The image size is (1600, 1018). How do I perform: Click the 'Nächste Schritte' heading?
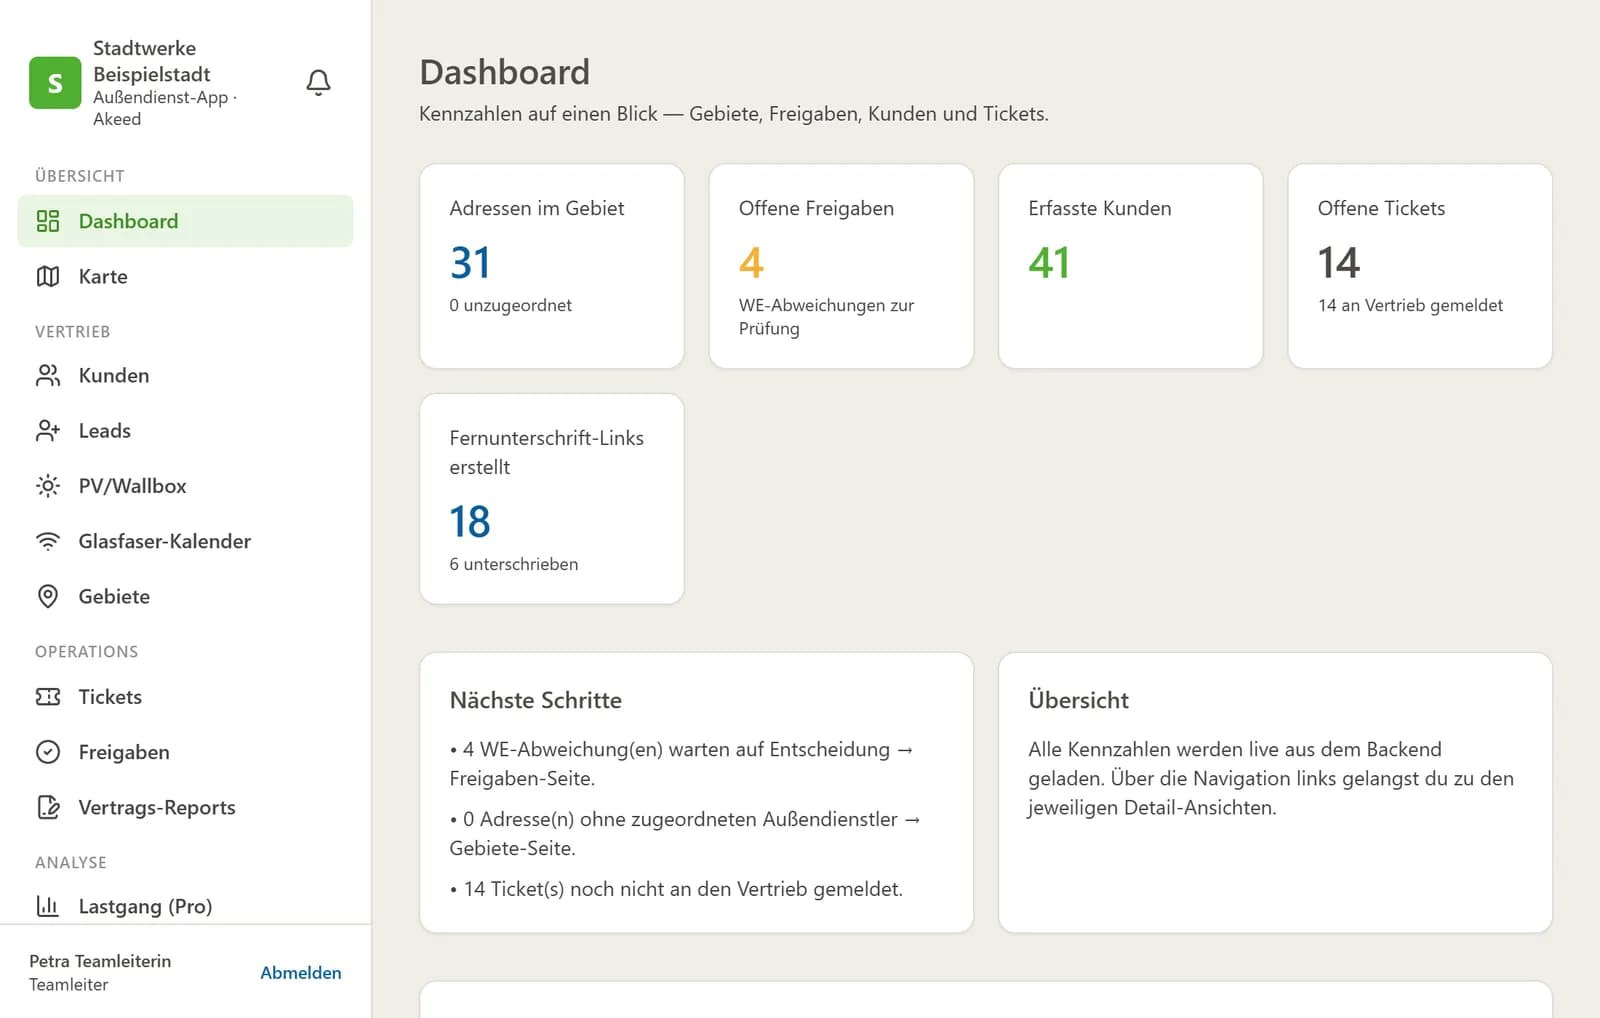[536, 700]
